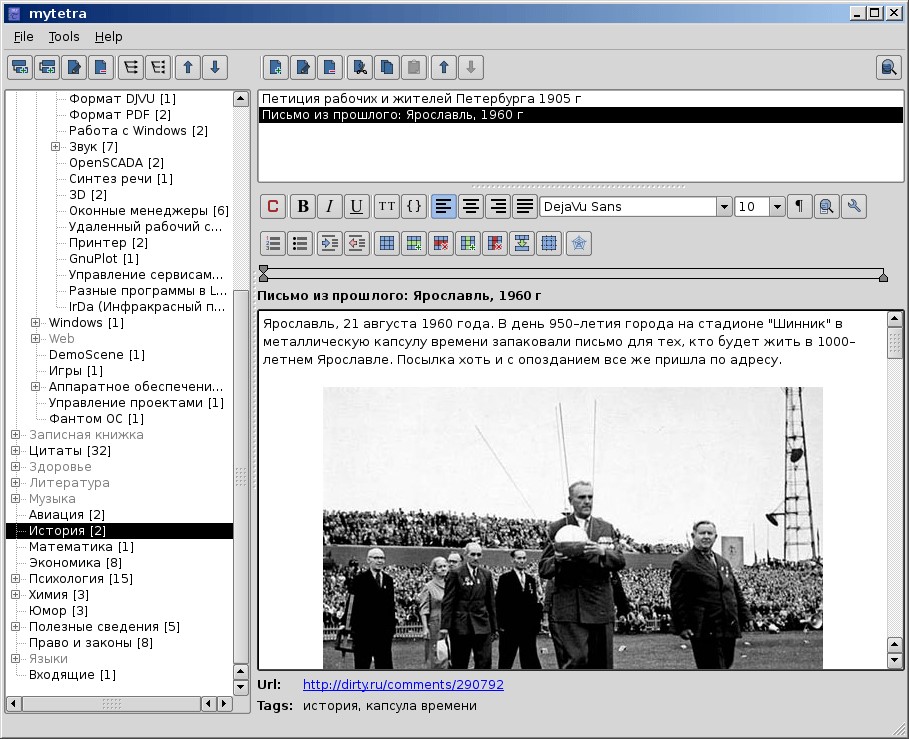Toggle bold formatting

pos(302,207)
